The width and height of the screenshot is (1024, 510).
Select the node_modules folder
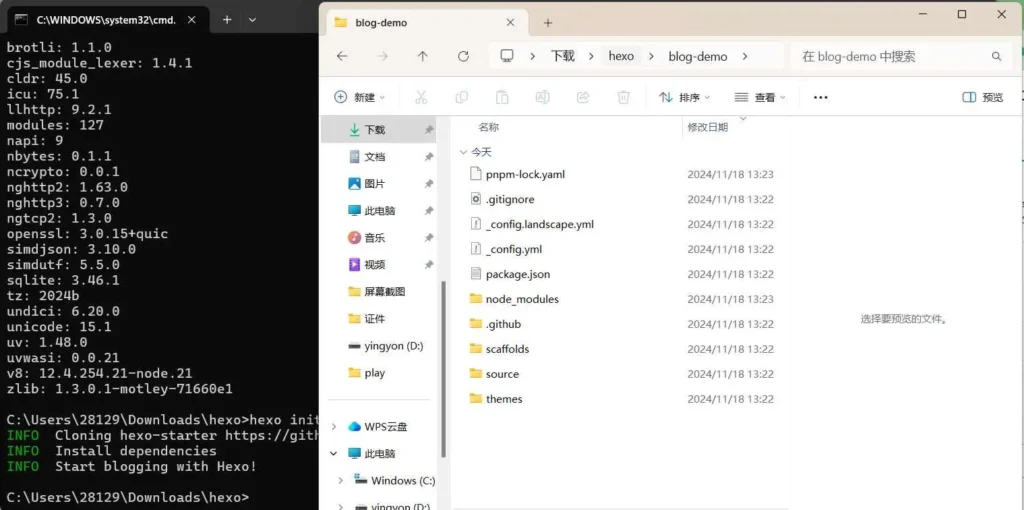pyautogui.click(x=521, y=299)
